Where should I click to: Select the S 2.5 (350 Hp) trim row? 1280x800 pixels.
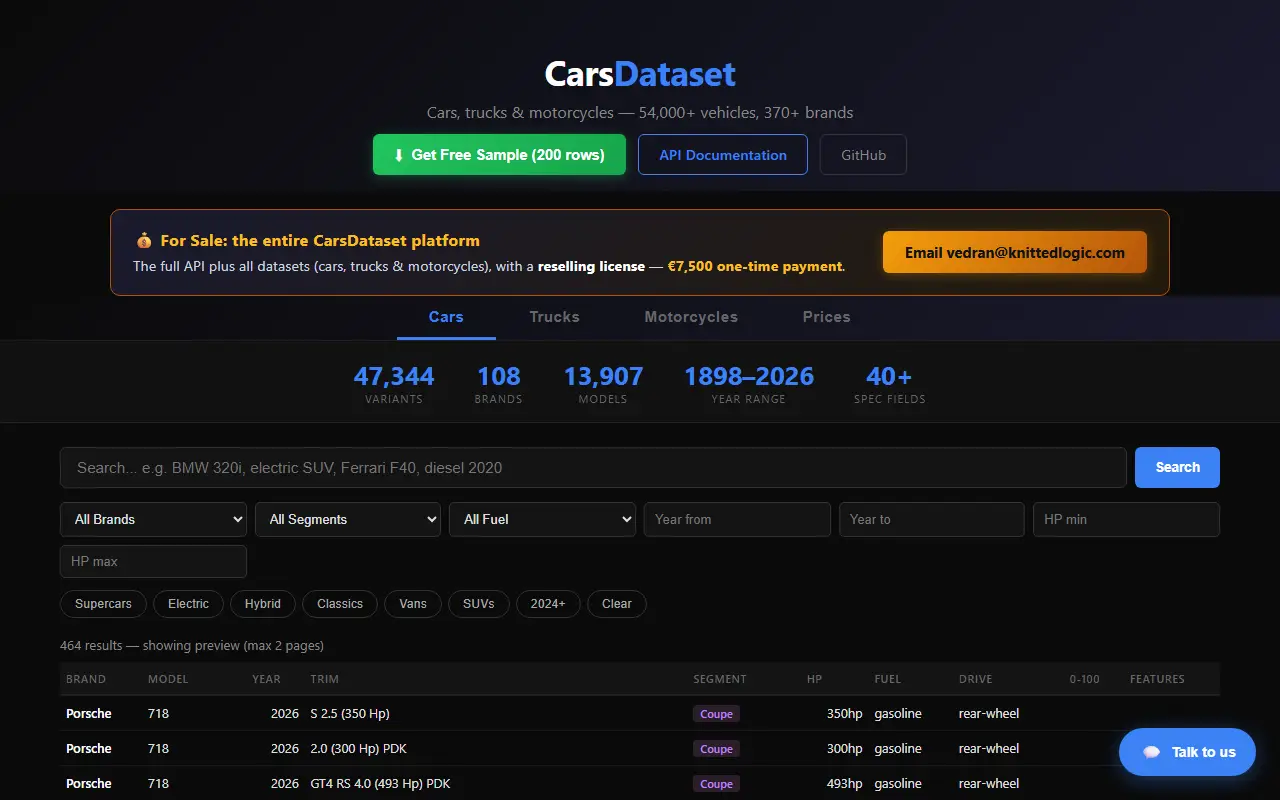tap(640, 714)
